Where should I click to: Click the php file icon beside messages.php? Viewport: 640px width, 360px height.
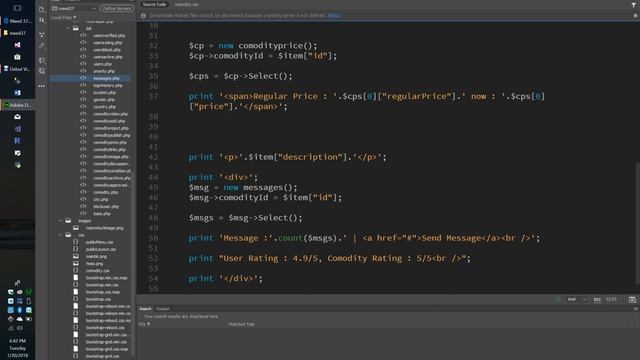click(x=84, y=78)
